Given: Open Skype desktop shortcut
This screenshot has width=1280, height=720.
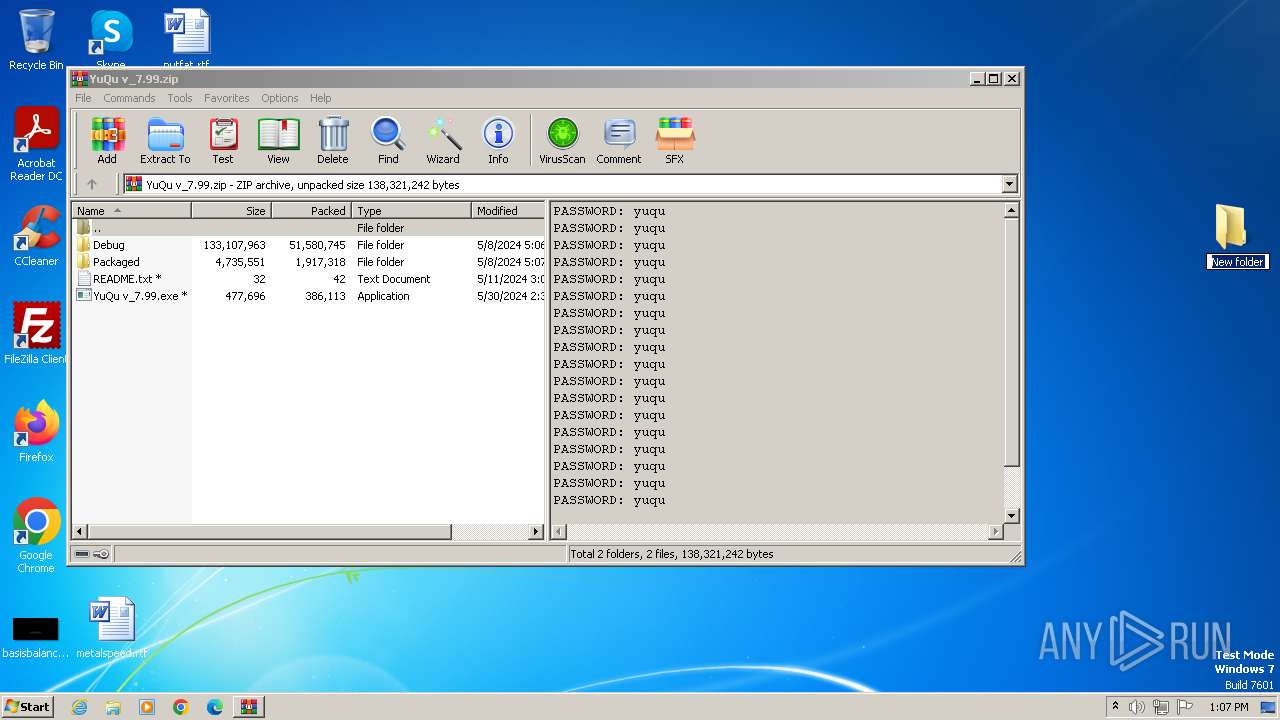Looking at the screenshot, I should (x=110, y=40).
